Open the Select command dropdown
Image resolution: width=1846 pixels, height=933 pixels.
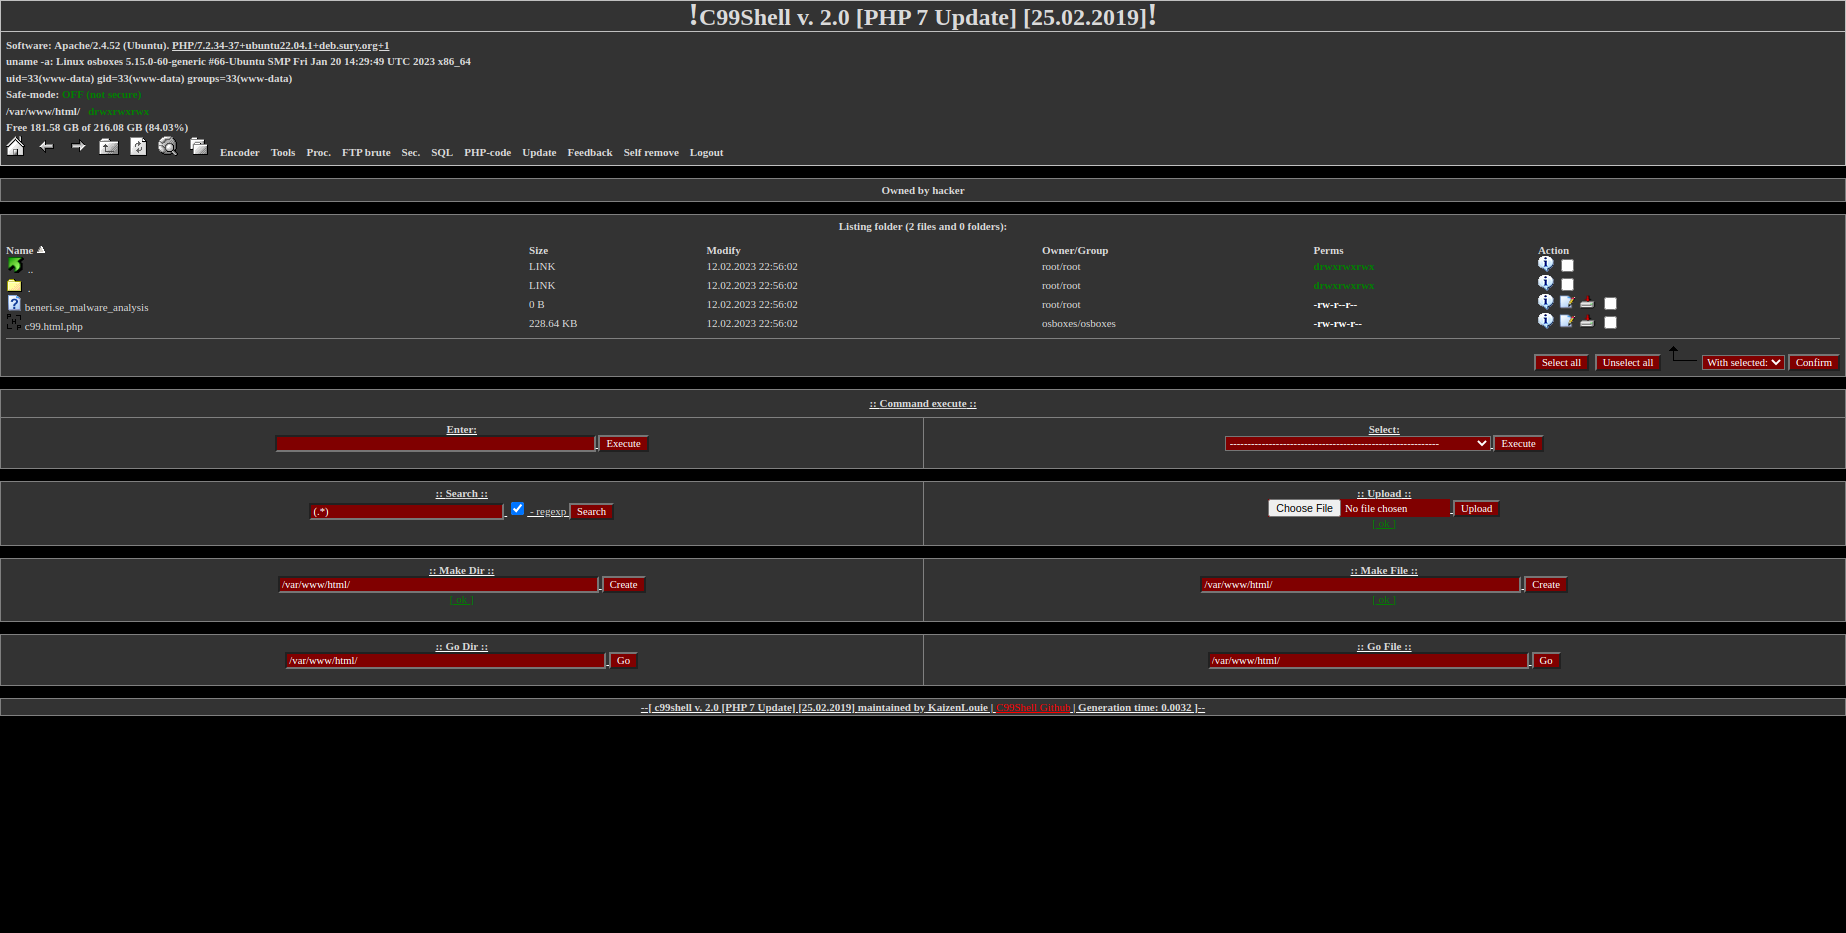coord(1358,444)
